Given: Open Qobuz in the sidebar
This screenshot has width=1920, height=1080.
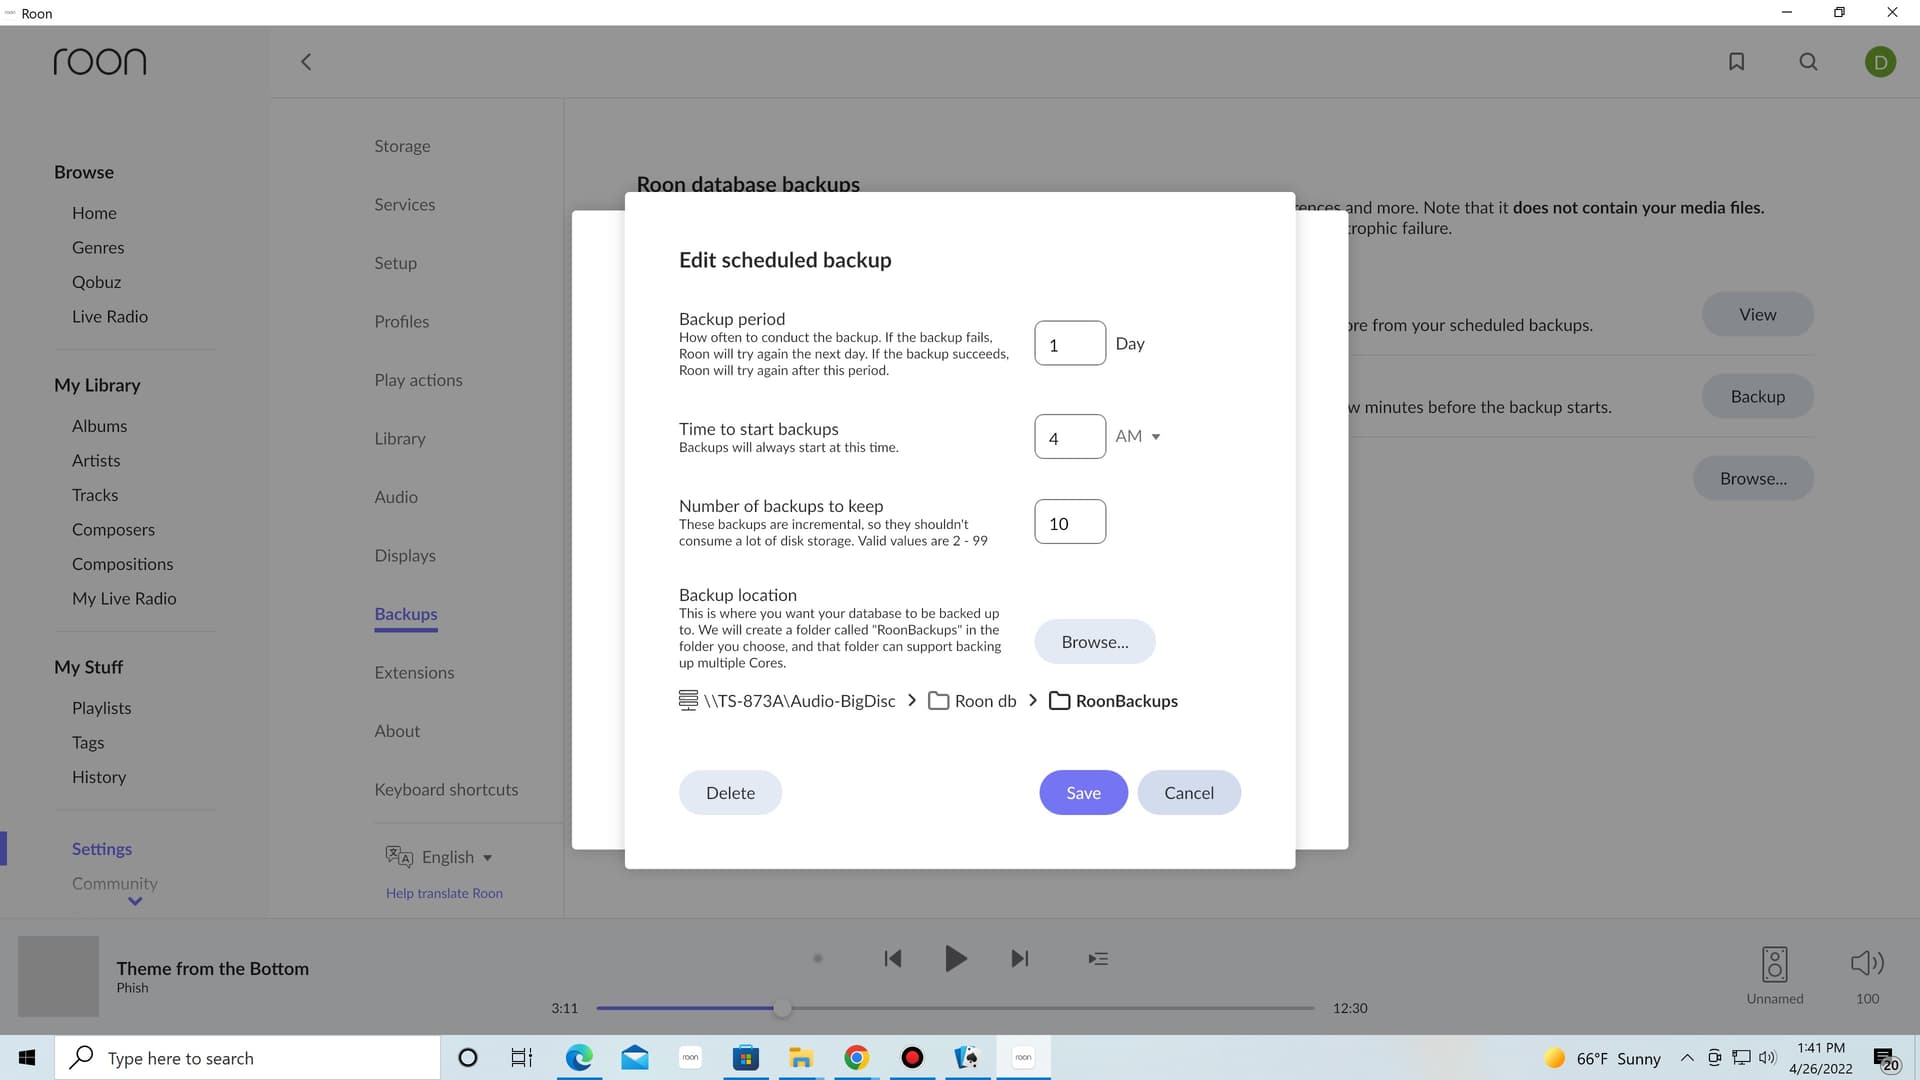Looking at the screenshot, I should point(96,282).
